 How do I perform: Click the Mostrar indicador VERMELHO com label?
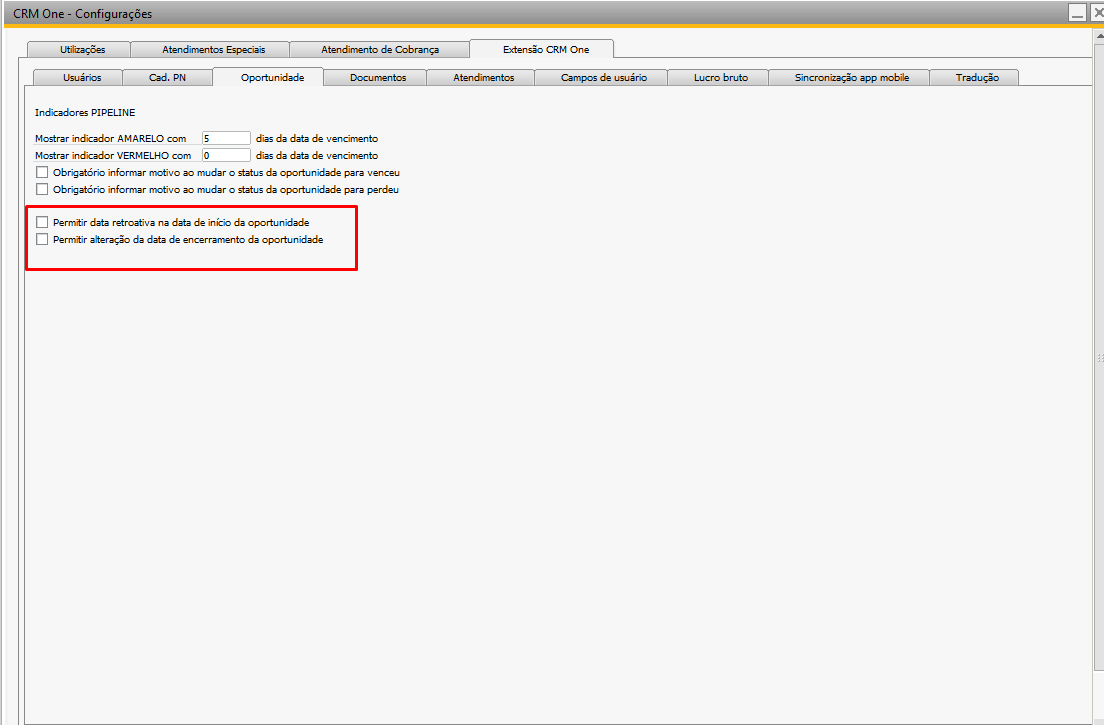coord(113,156)
